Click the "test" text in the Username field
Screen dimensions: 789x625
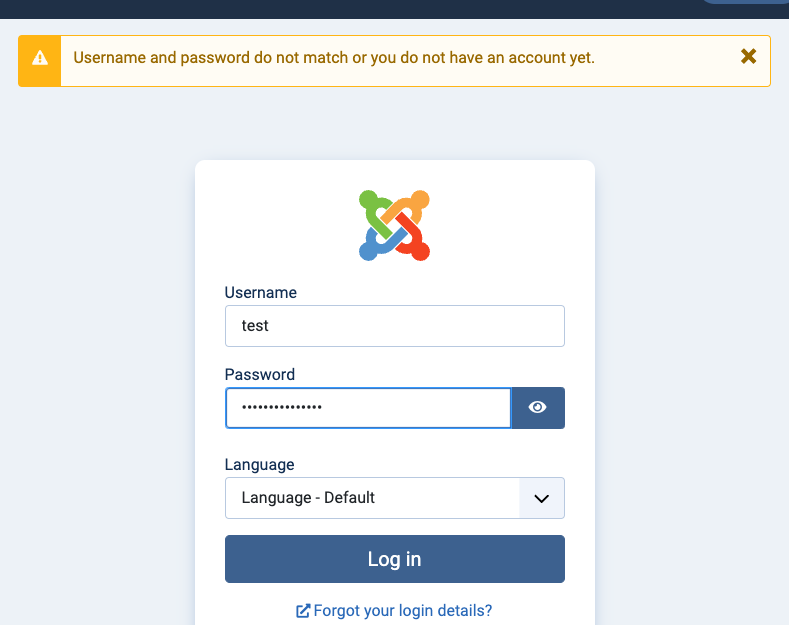pyautogui.click(x=256, y=326)
